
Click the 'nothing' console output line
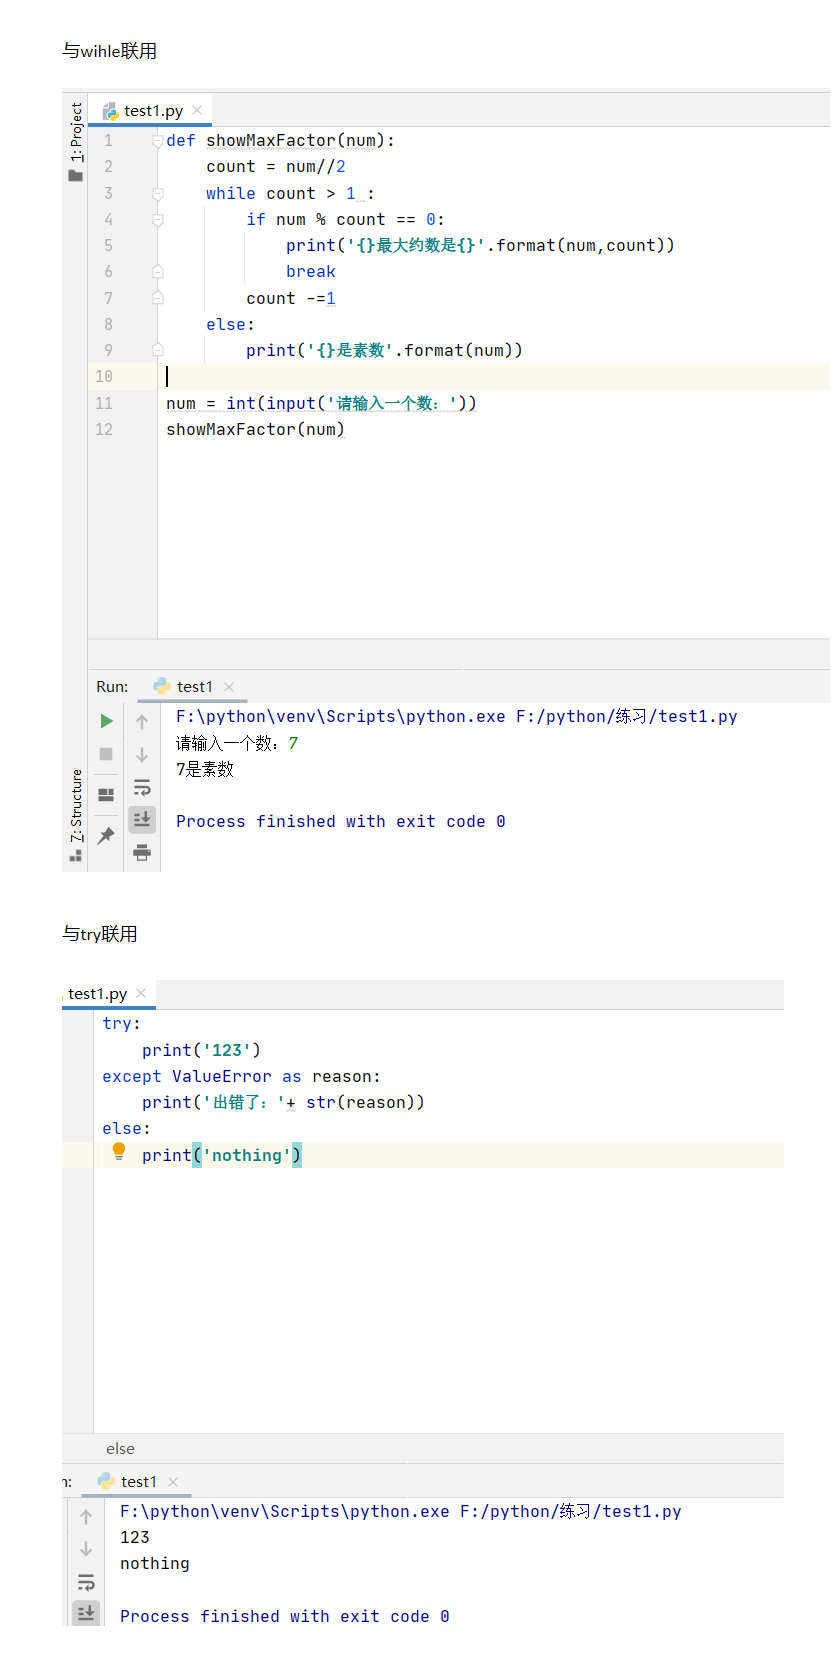155,1564
